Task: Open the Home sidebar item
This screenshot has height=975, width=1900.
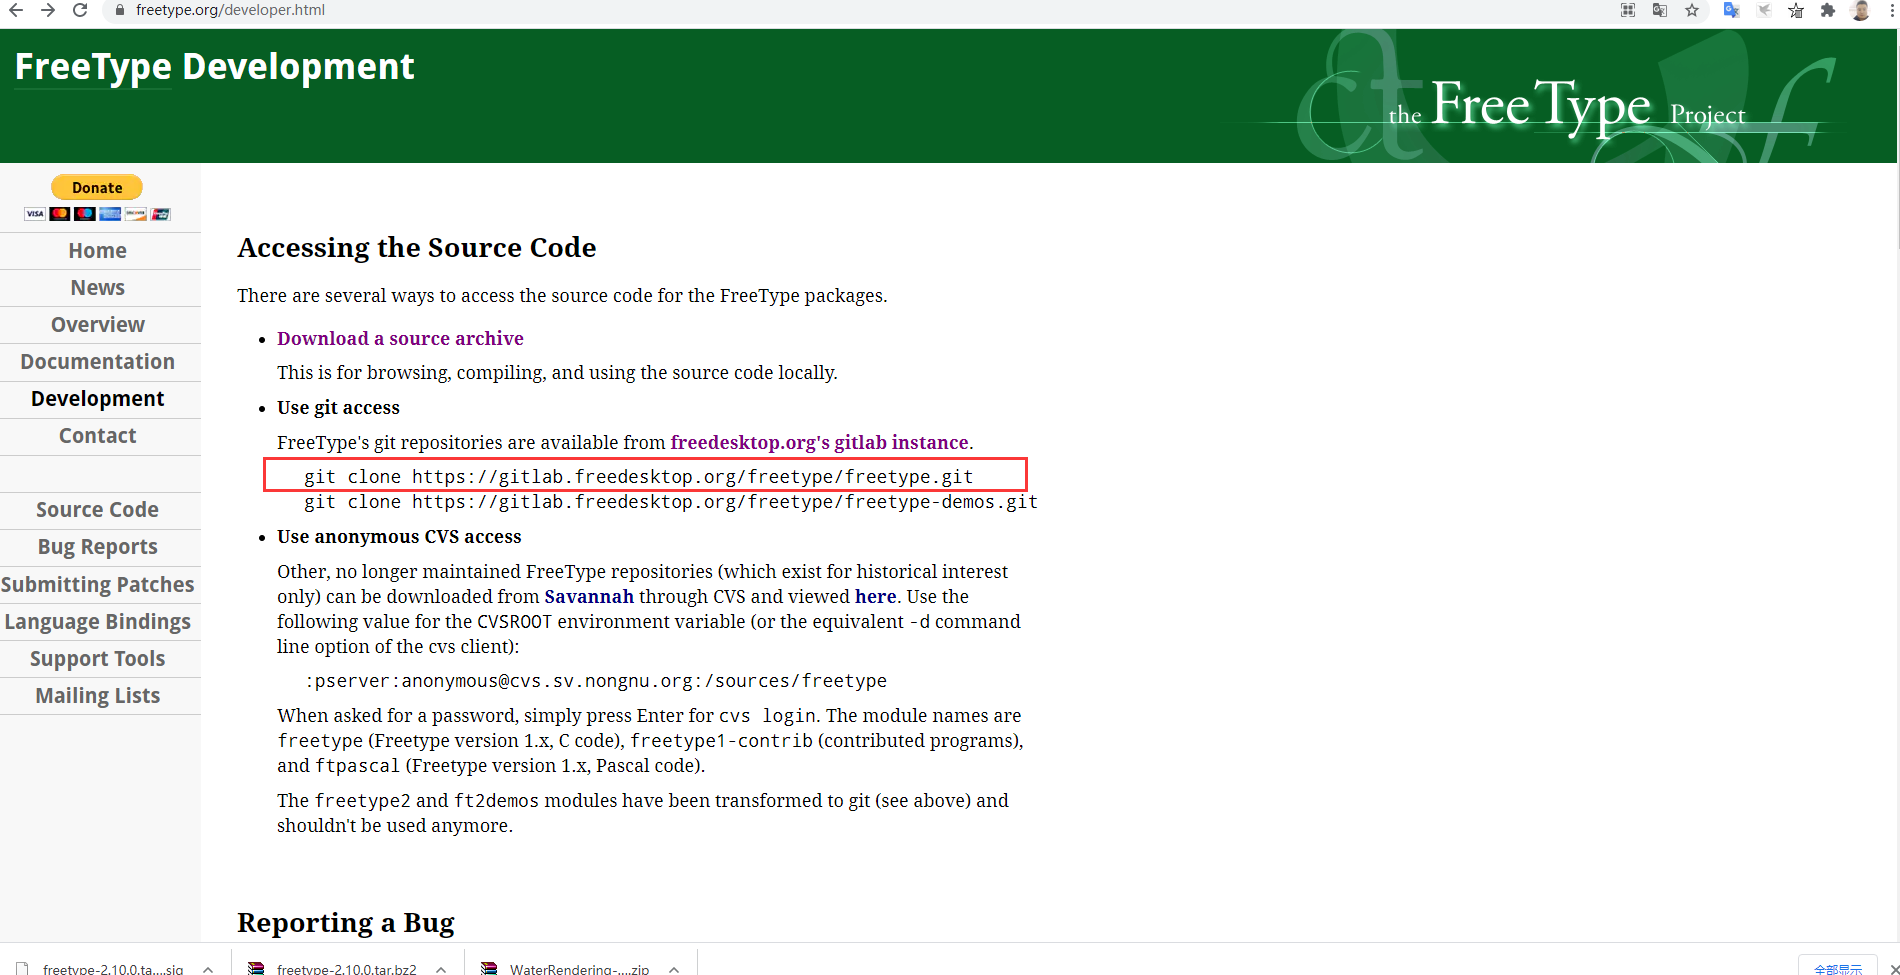Action: pyautogui.click(x=98, y=251)
